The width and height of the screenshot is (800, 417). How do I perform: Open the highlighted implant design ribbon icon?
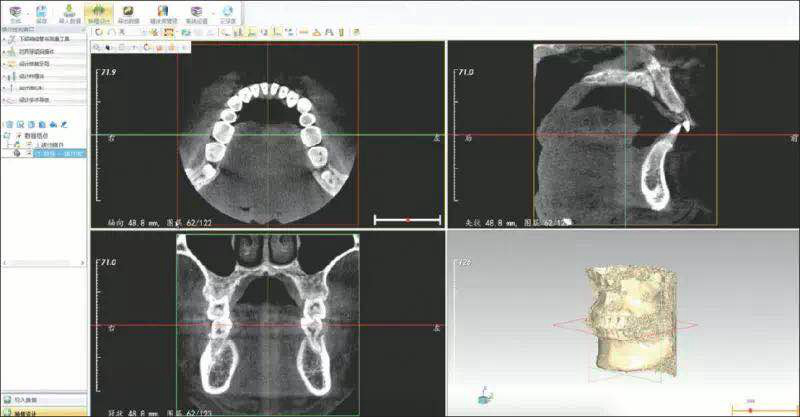[100, 12]
